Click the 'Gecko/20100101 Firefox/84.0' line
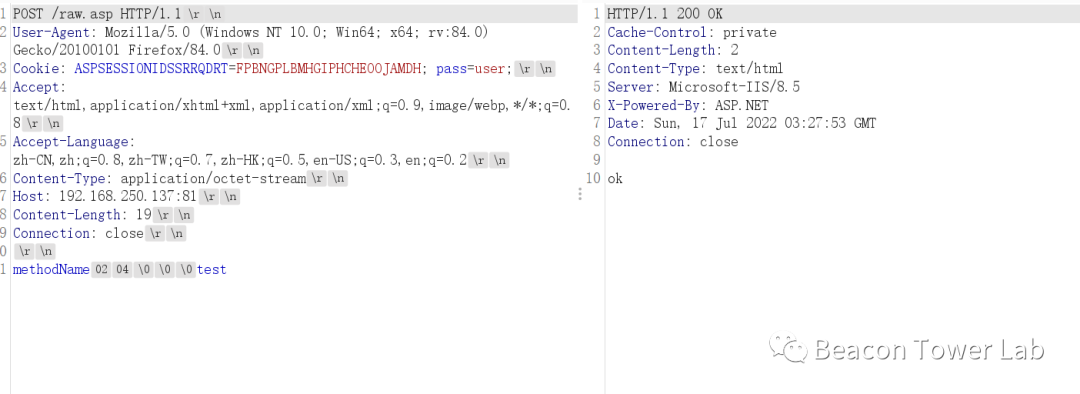This screenshot has width=1080, height=394. (x=117, y=50)
